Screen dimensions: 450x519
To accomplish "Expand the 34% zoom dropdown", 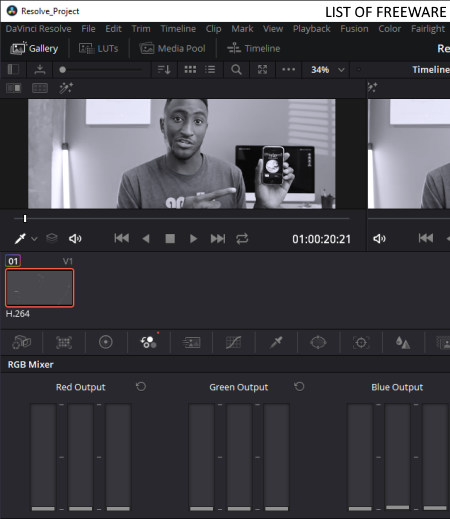I will pos(341,70).
